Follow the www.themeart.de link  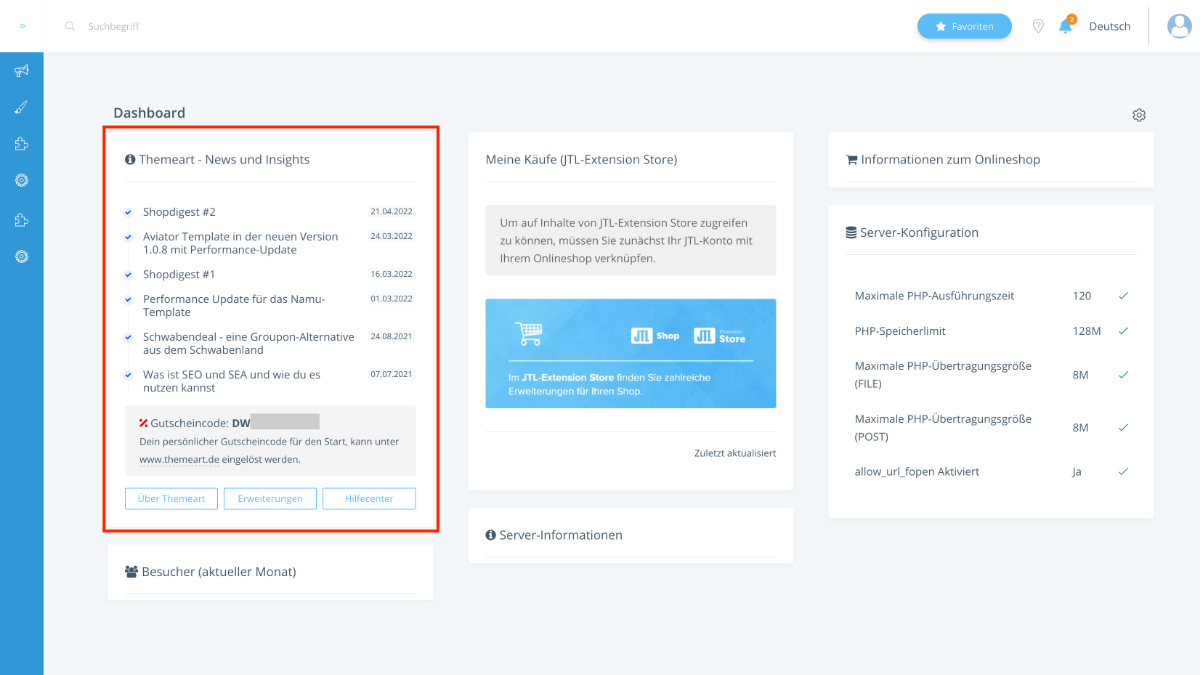179,460
